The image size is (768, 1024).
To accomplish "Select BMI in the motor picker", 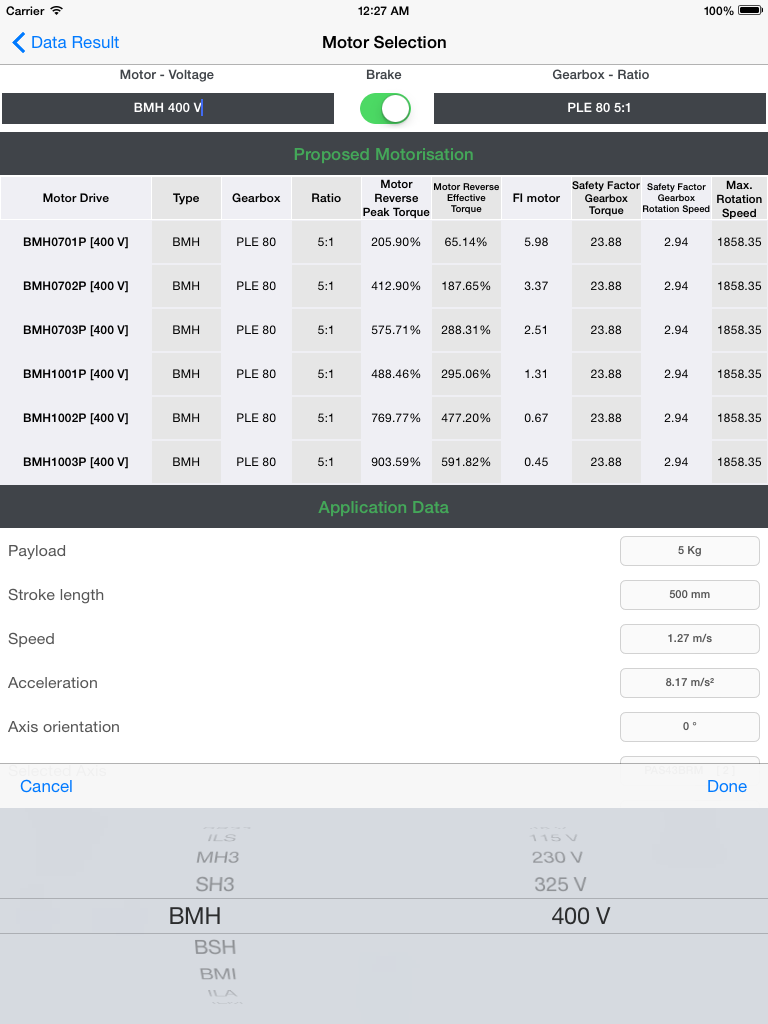I will click(x=217, y=974).
